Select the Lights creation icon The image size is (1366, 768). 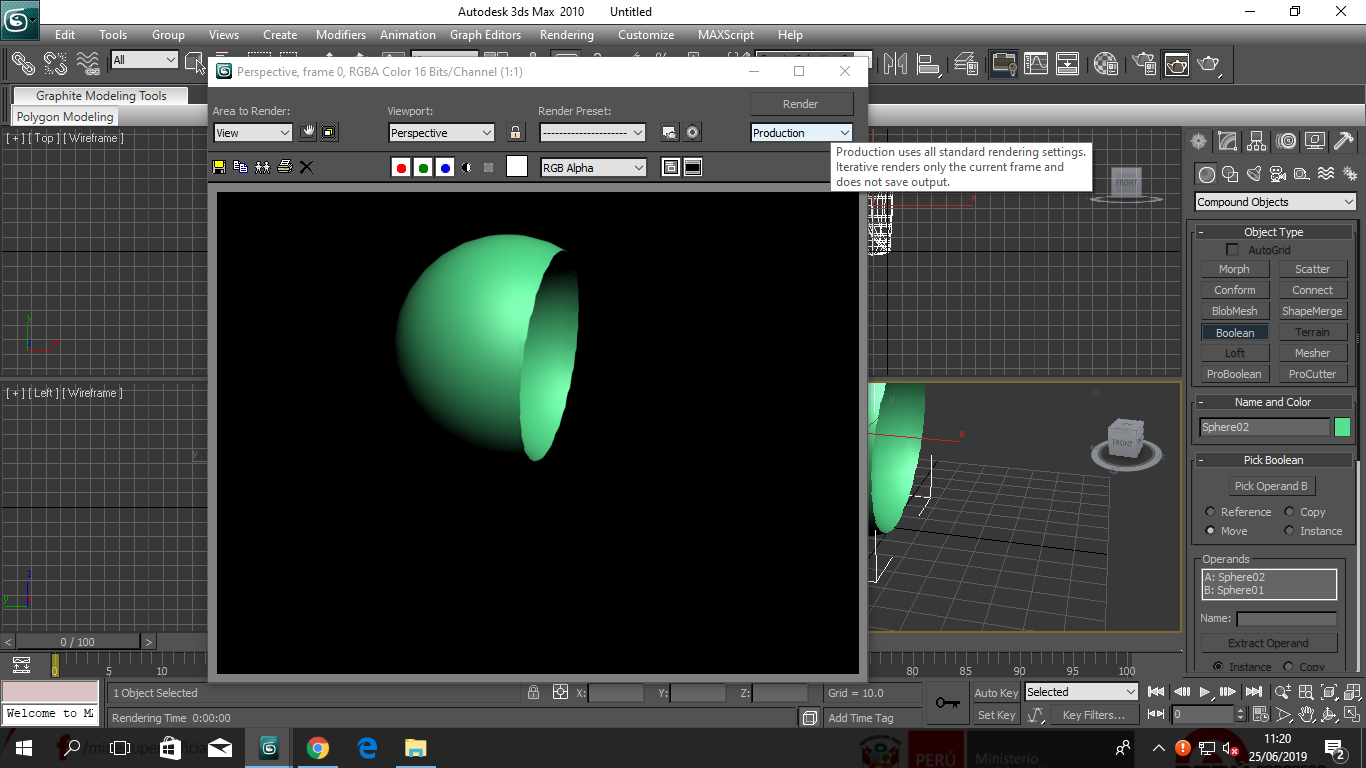click(1254, 174)
